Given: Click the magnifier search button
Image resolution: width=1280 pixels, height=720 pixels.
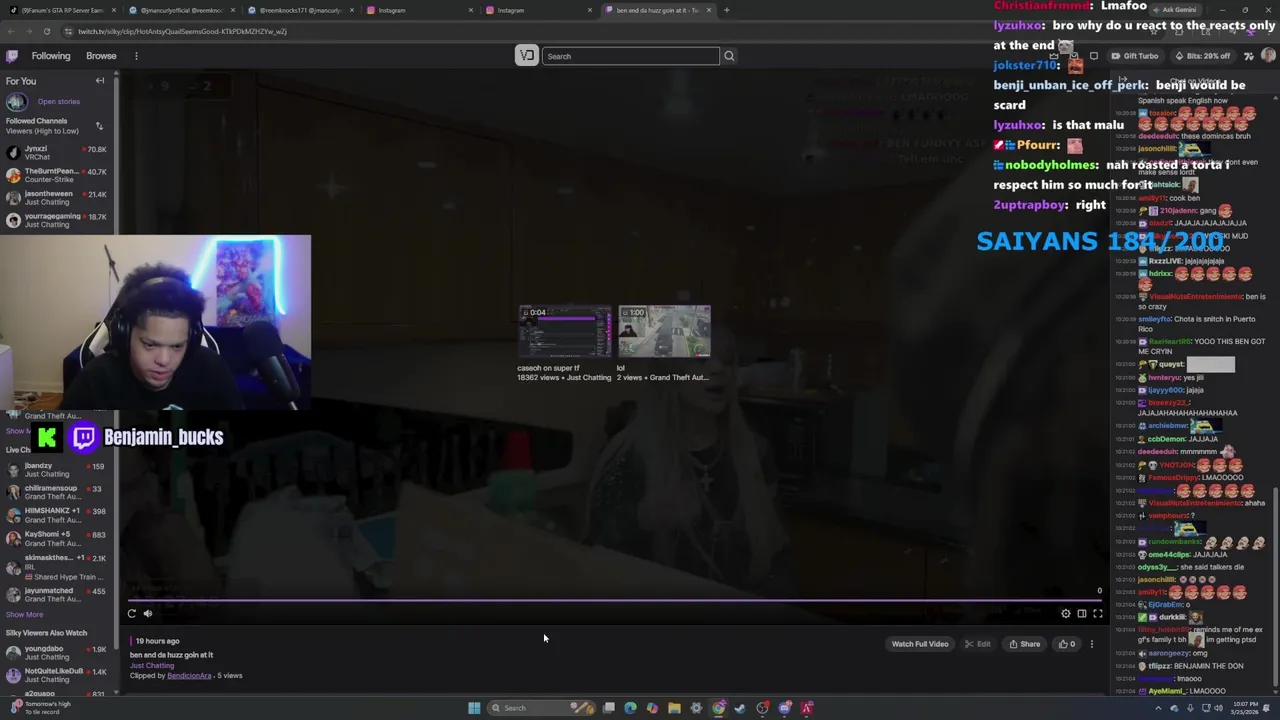Looking at the screenshot, I should coord(729,56).
